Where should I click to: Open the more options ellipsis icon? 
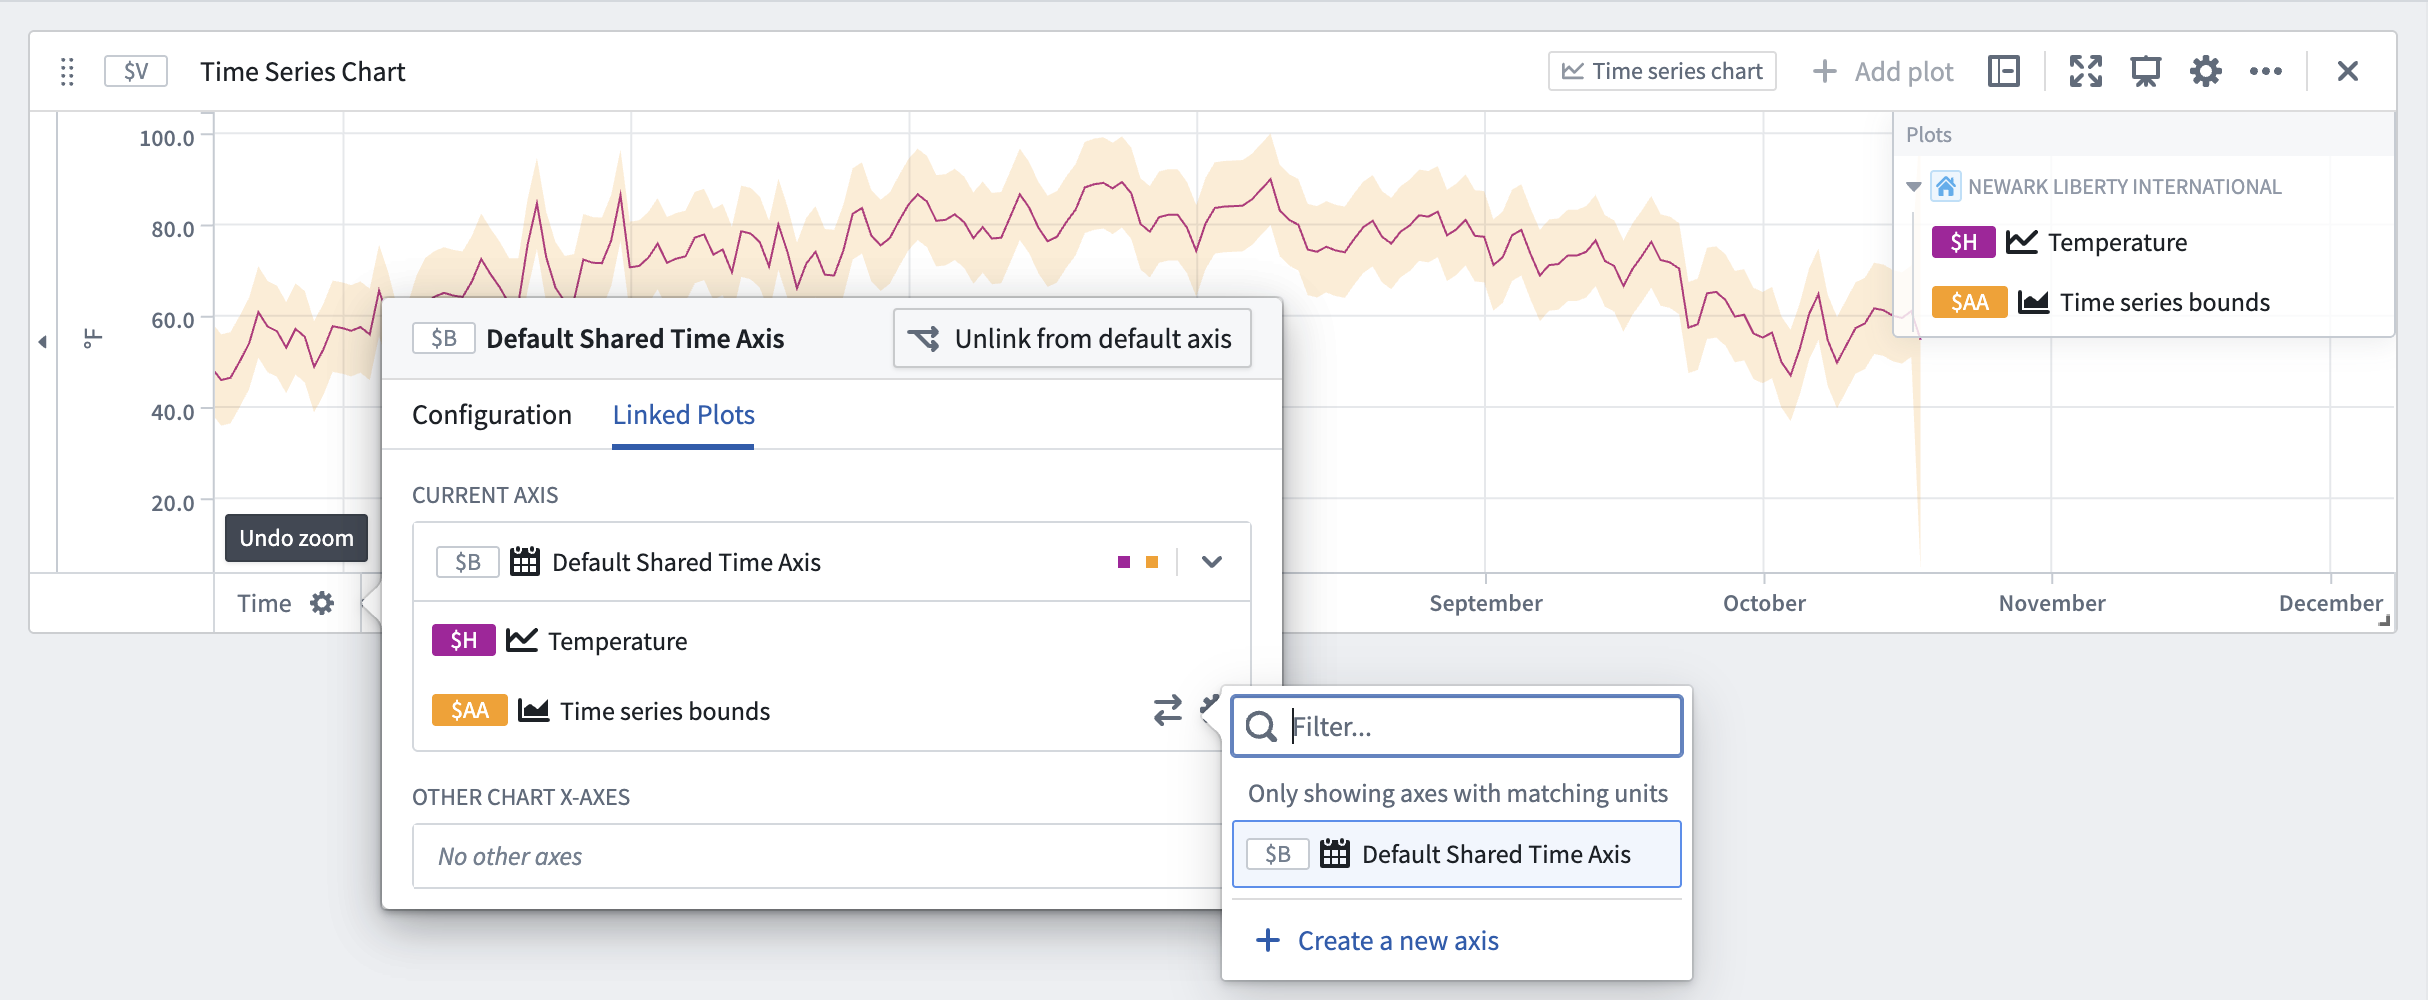2266,71
